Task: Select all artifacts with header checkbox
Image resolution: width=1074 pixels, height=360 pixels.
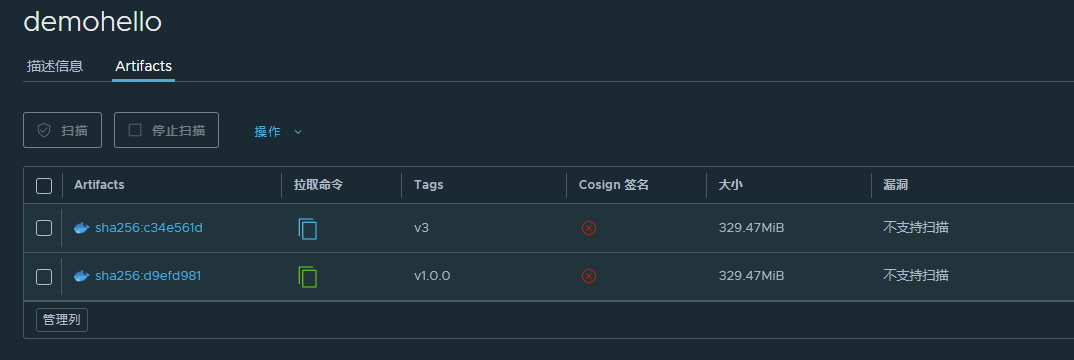Action: tap(44, 185)
